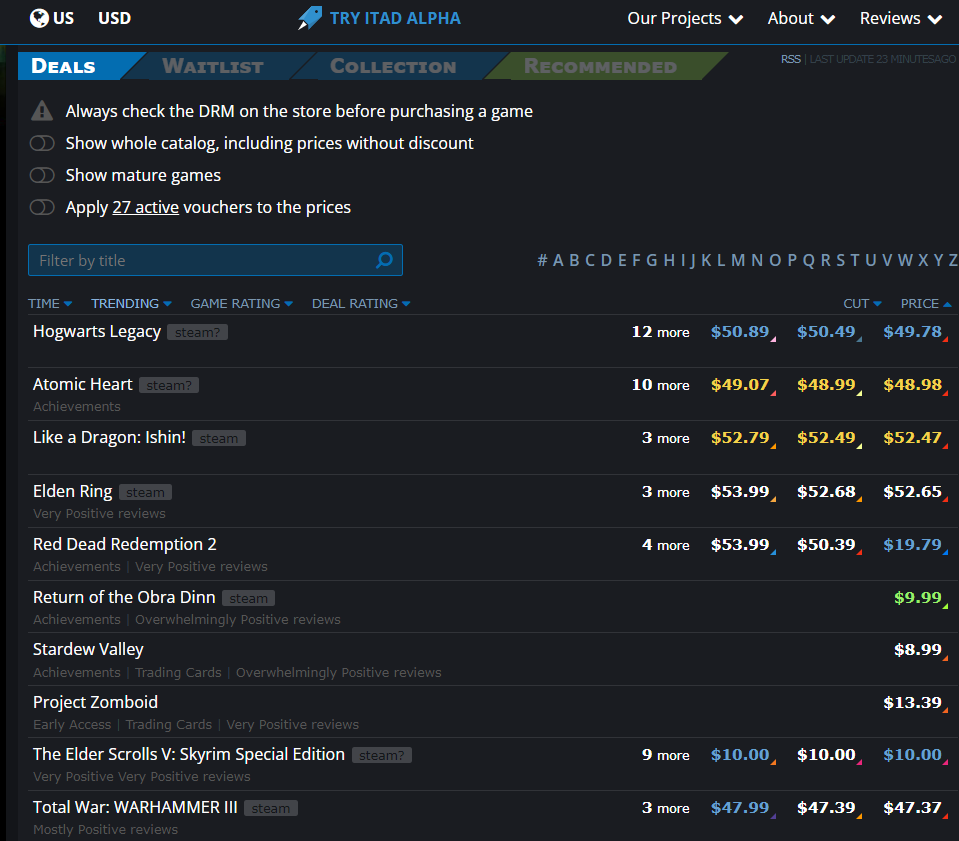Sort deals by DEAL RATING
The width and height of the screenshot is (959, 841).
[361, 303]
